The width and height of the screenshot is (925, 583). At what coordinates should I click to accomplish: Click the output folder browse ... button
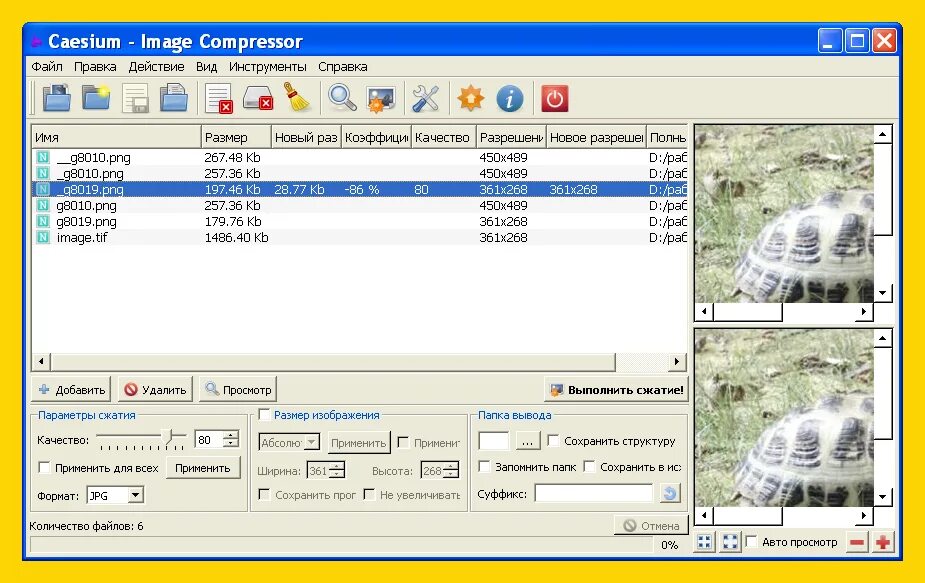point(527,441)
